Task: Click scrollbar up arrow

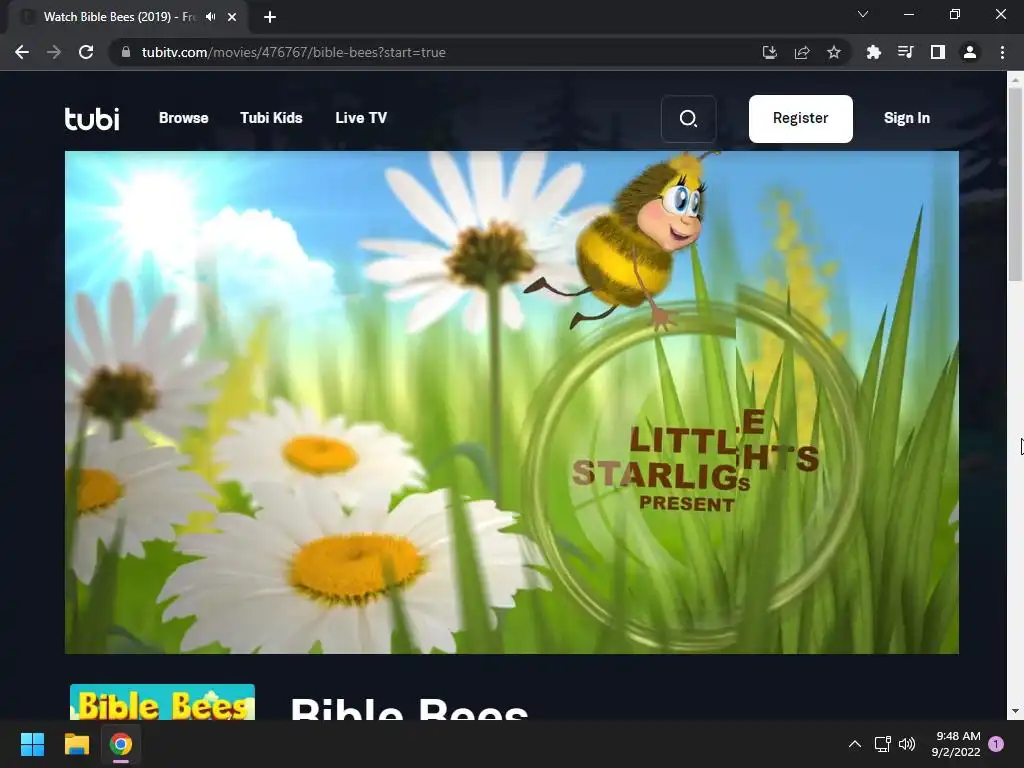Action: [x=1015, y=80]
